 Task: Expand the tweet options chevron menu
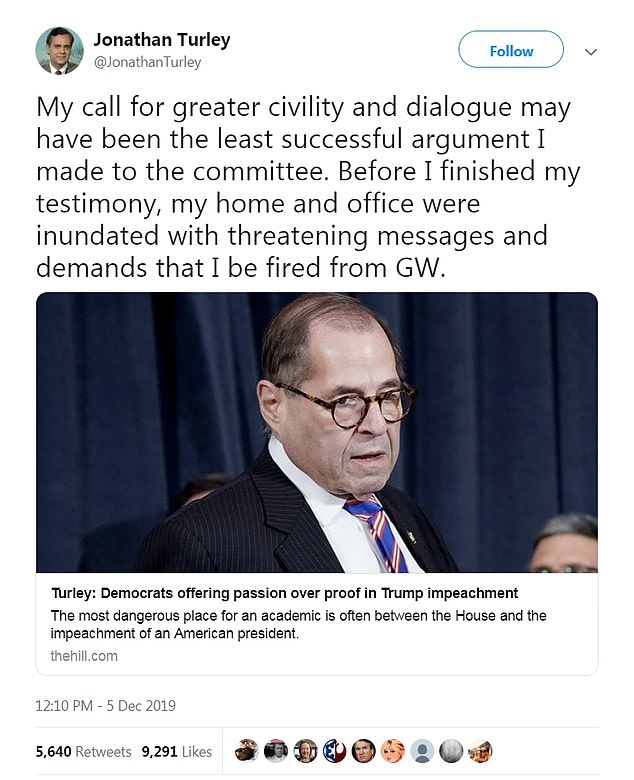pos(590,51)
